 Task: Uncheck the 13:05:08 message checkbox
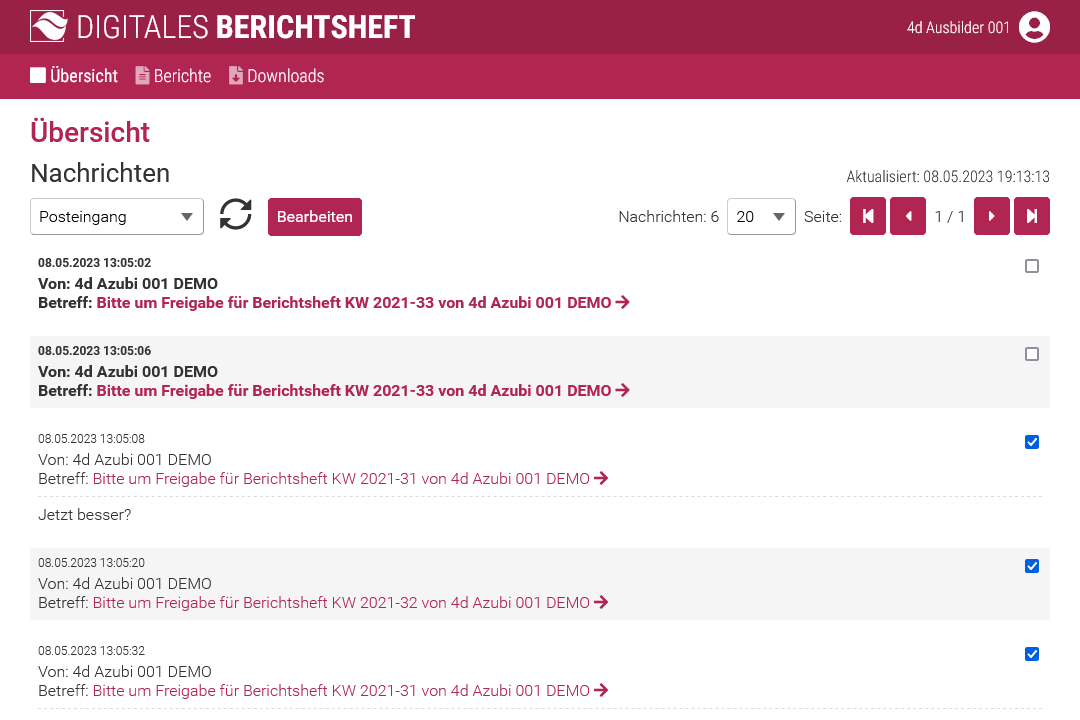tap(1032, 442)
